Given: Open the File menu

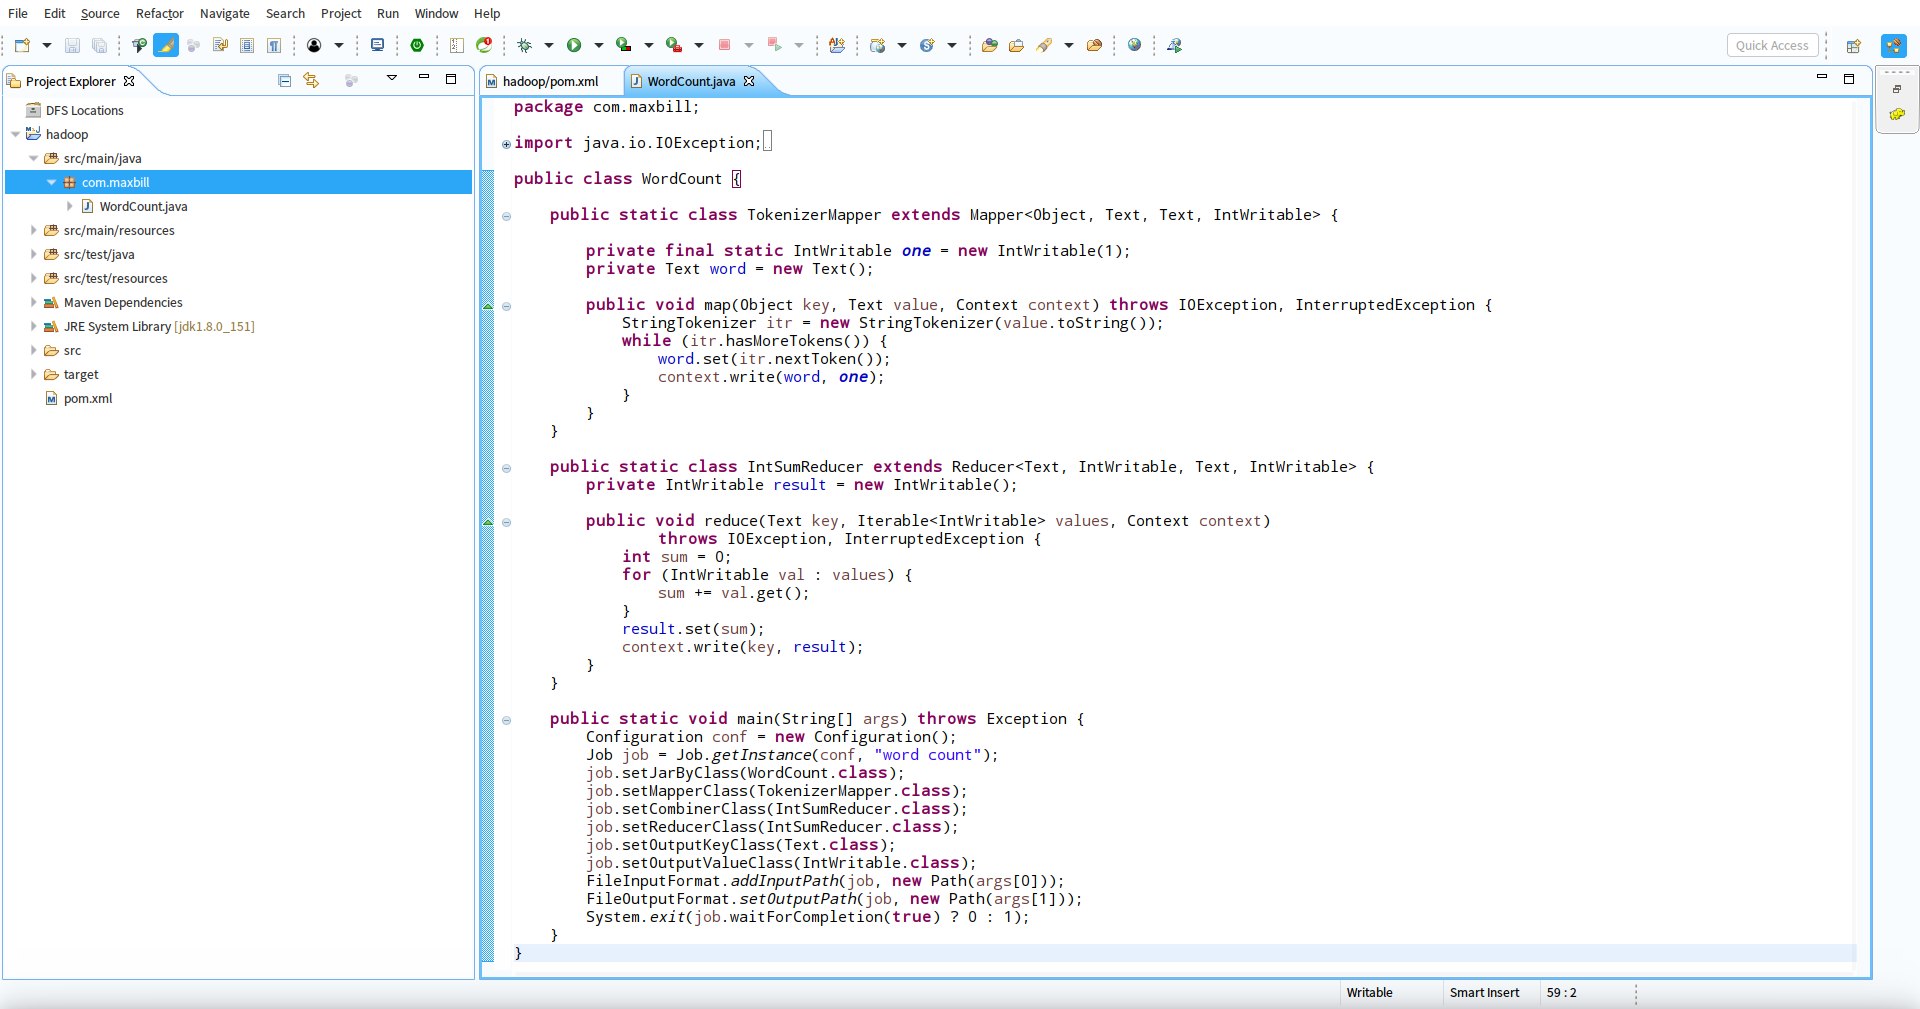Looking at the screenshot, I should point(18,13).
